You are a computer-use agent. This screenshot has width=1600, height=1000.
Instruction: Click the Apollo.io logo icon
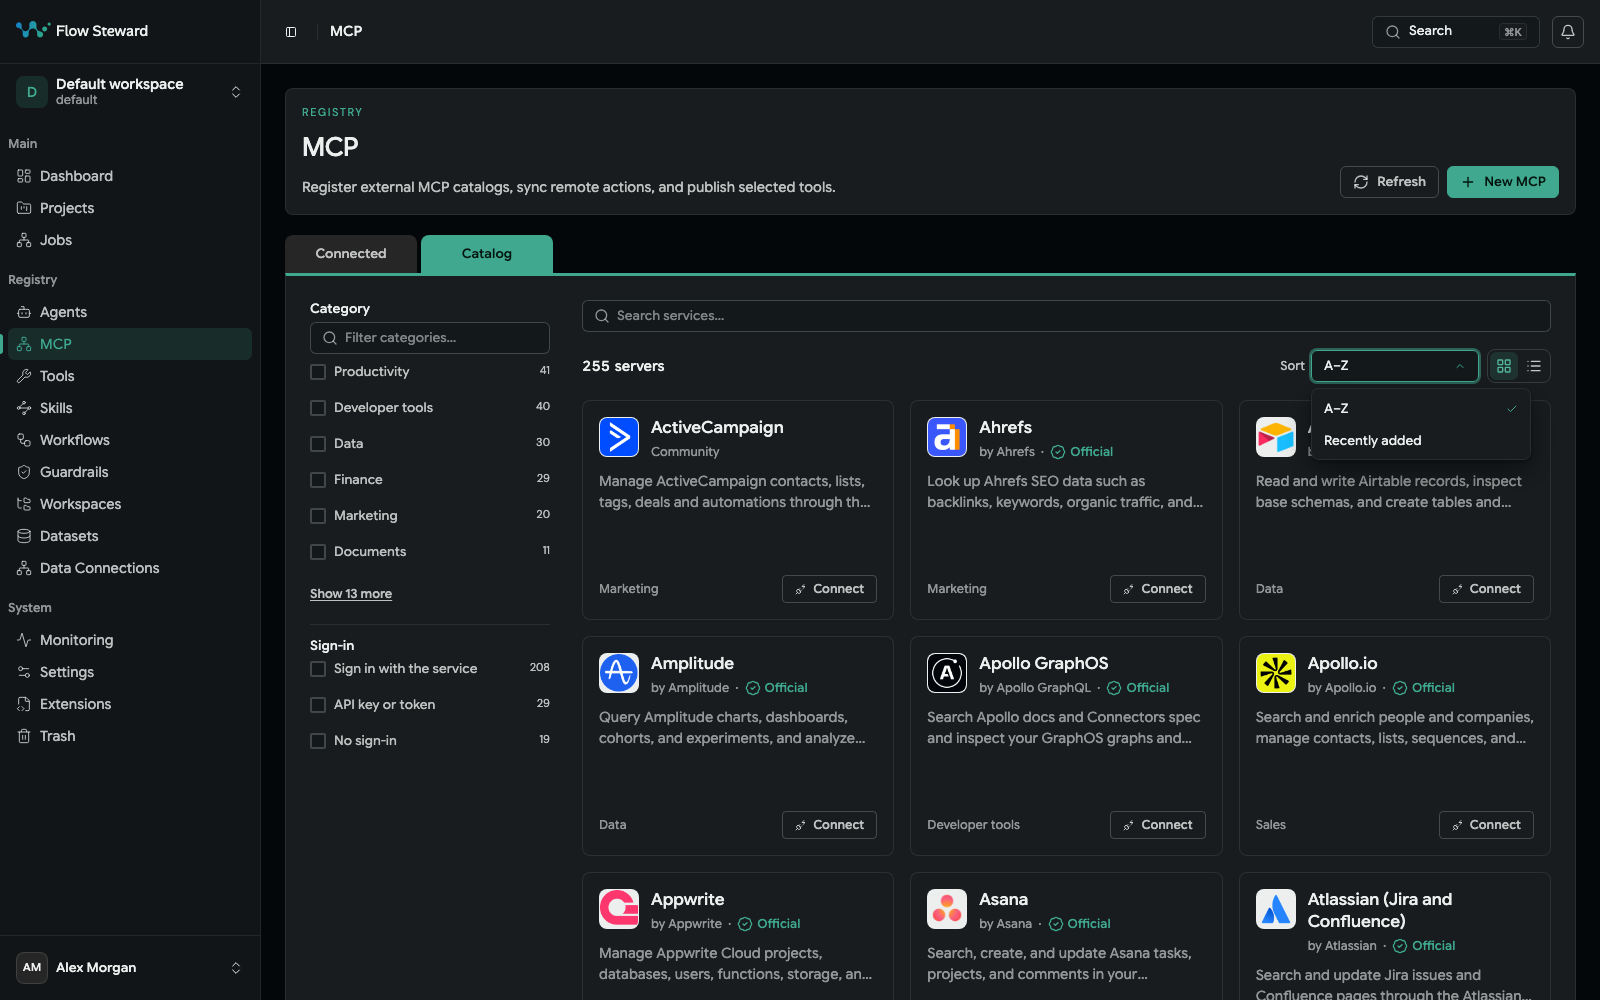point(1276,673)
